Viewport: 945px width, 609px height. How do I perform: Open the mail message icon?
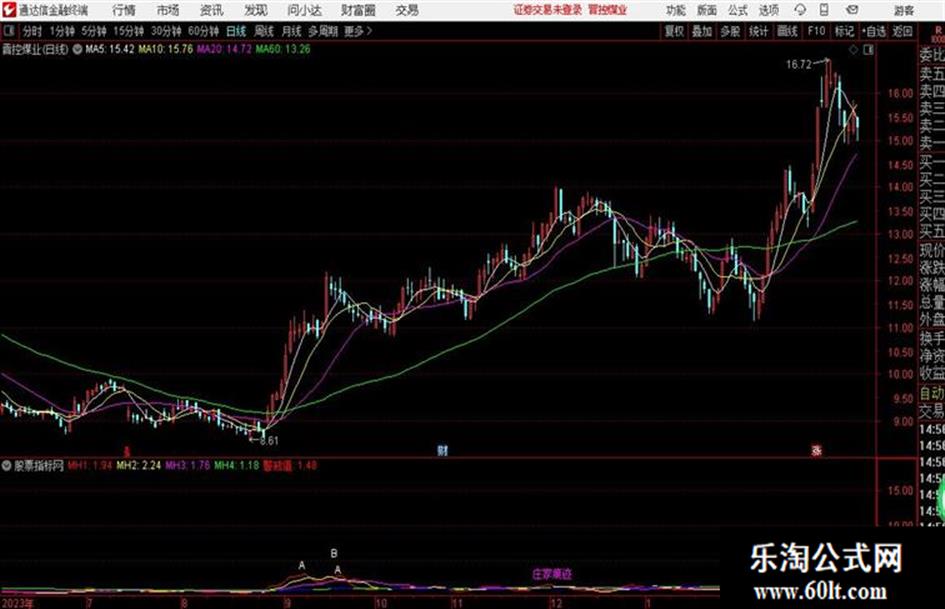pyautogui.click(x=852, y=10)
